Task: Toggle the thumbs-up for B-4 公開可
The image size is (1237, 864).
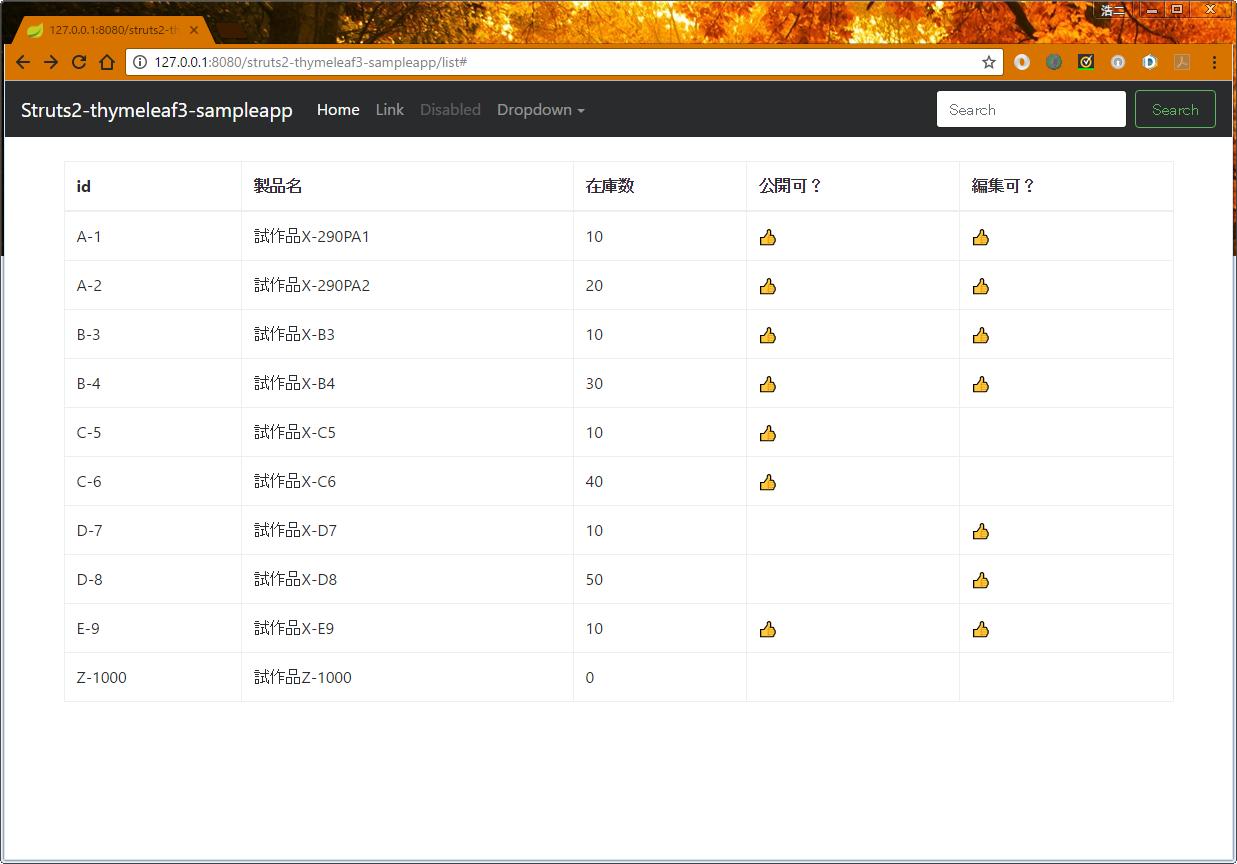Action: click(768, 384)
